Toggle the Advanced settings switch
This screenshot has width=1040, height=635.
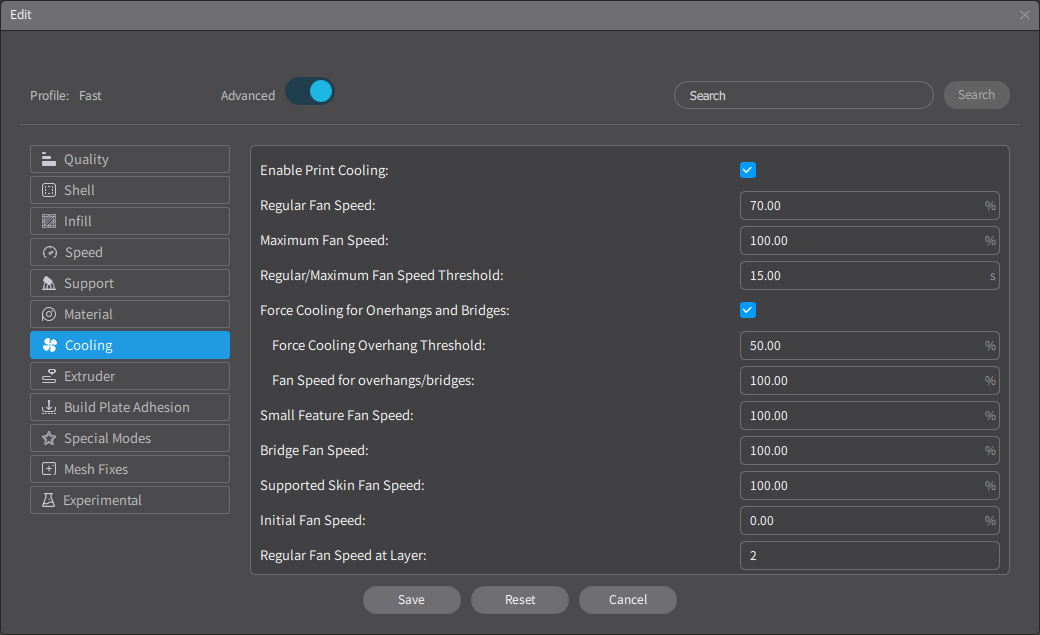pyautogui.click(x=309, y=90)
